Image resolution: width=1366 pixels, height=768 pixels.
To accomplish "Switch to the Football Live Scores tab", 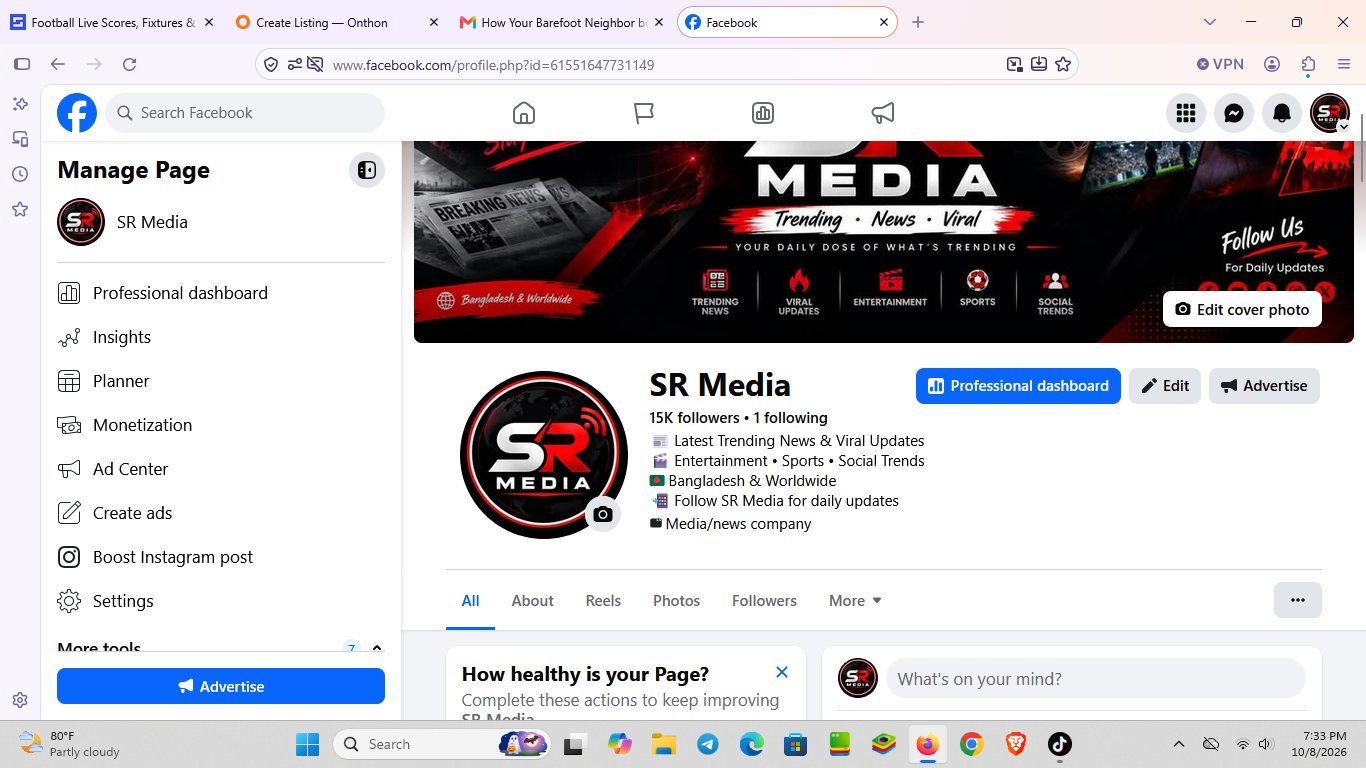I will click(111, 22).
